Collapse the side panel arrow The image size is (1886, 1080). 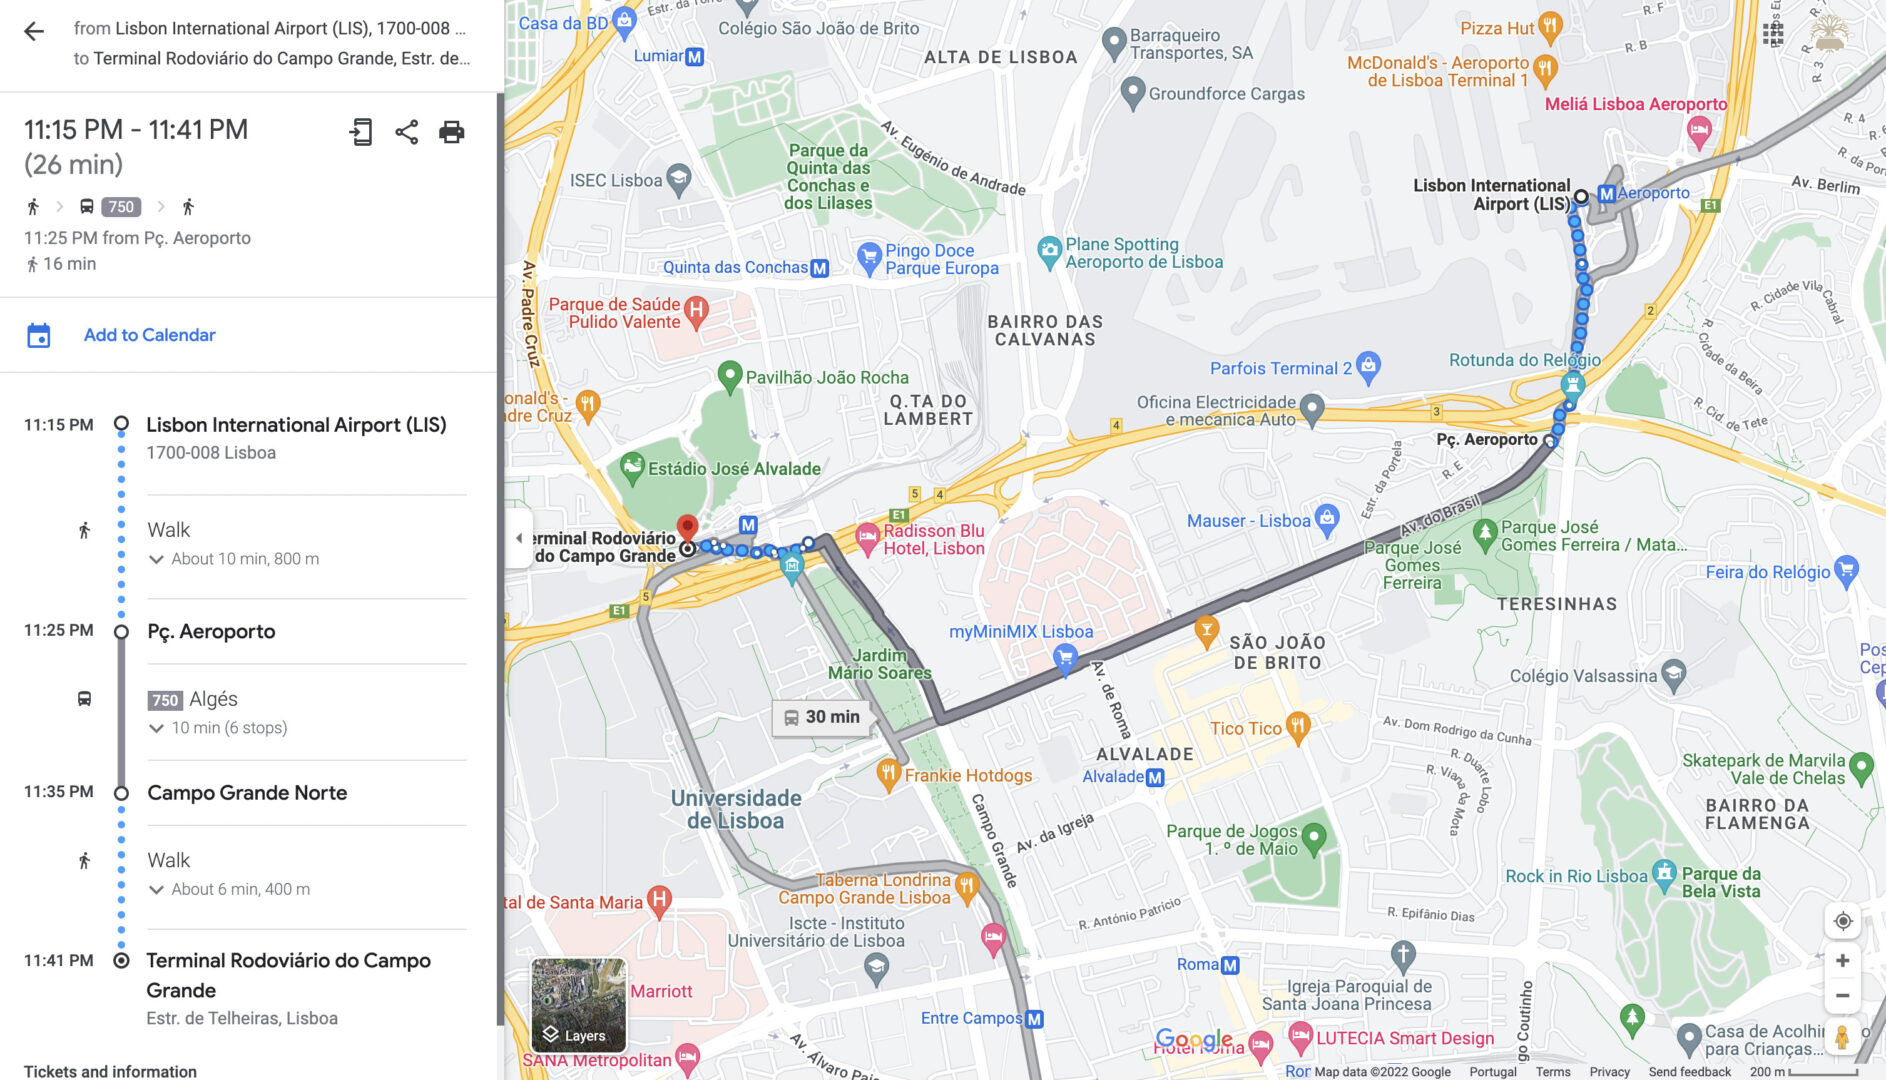518,538
